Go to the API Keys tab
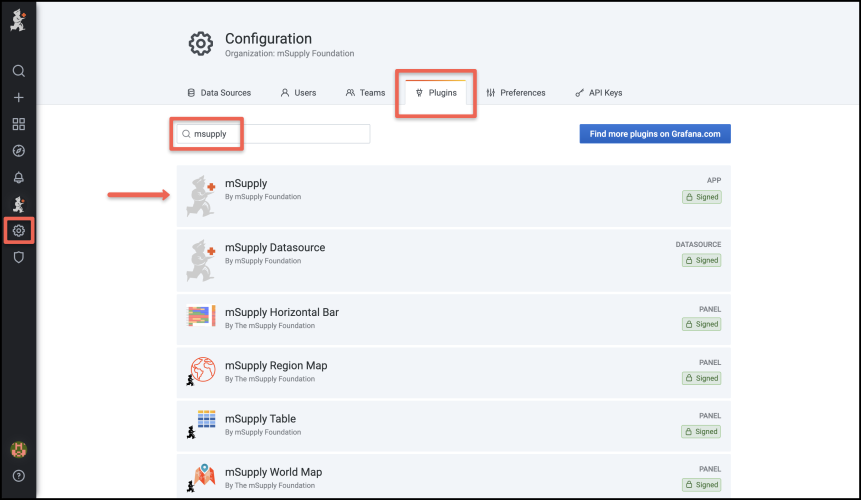Image resolution: width=861 pixels, height=500 pixels. (598, 93)
